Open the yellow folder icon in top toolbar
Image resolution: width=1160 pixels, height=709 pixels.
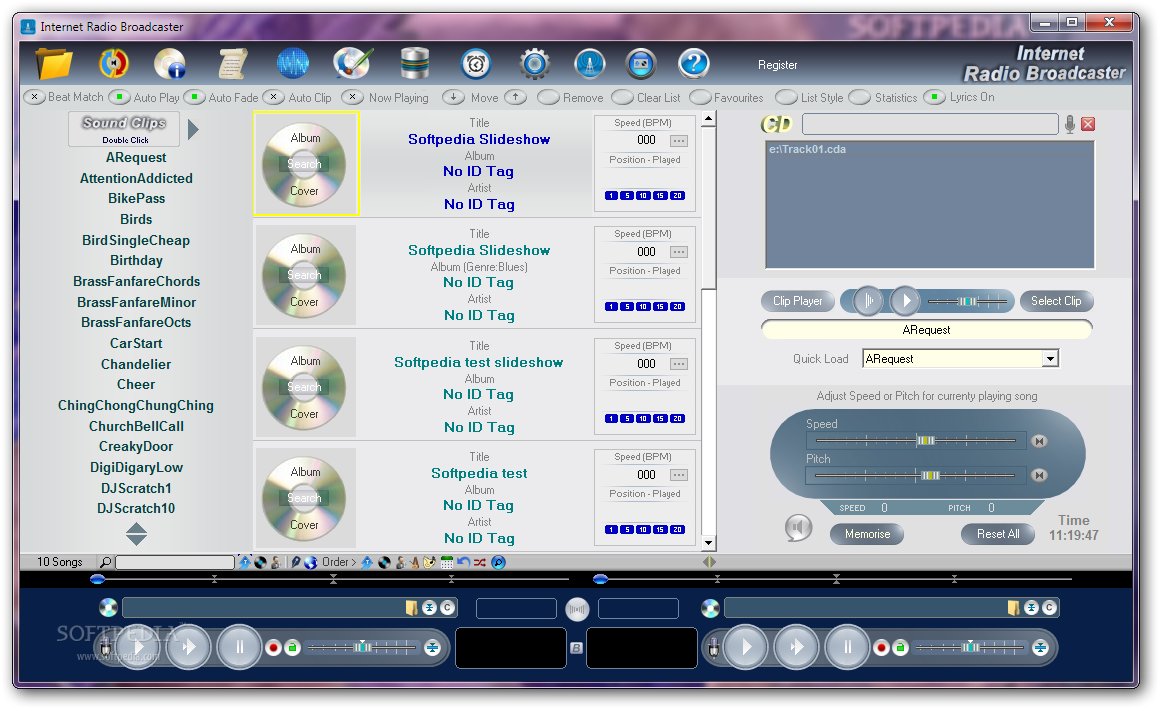tap(54, 64)
